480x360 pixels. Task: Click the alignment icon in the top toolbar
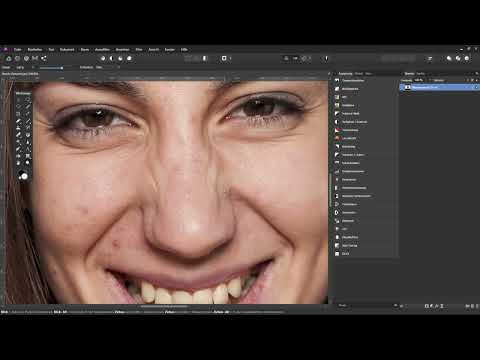pos(430,58)
